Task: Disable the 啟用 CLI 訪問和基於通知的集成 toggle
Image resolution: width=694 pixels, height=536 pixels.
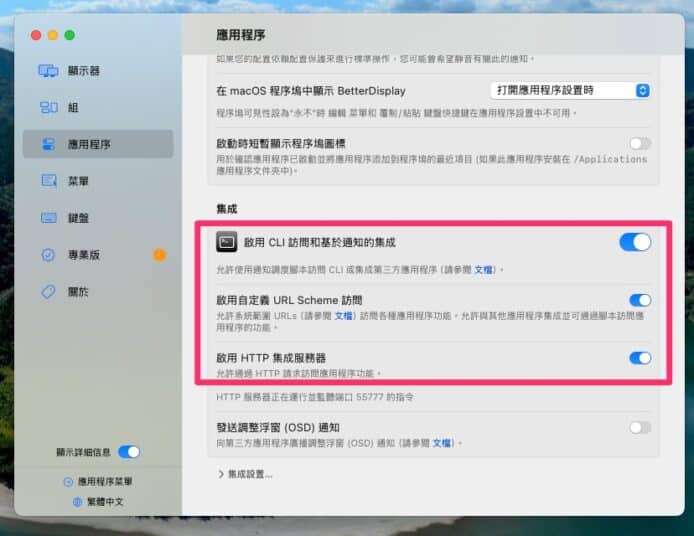Action: pyautogui.click(x=634, y=242)
